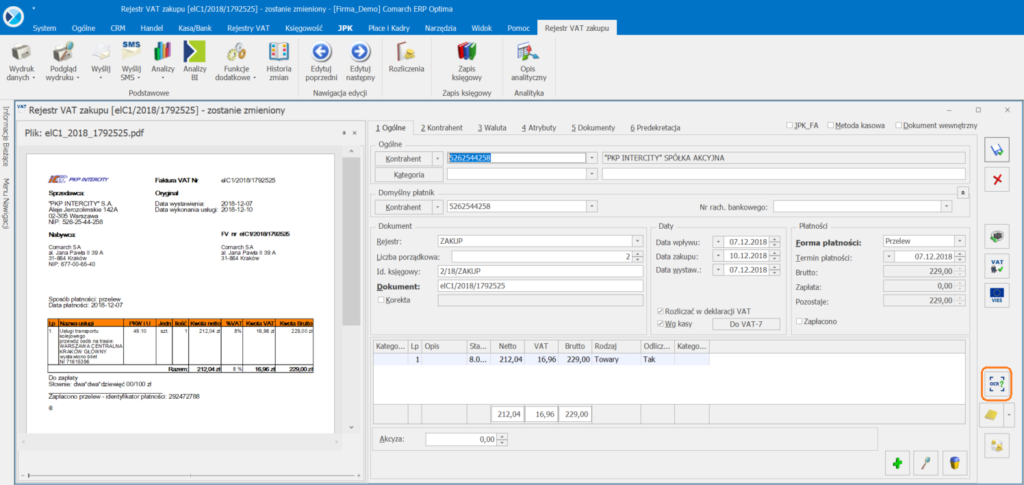This screenshot has width=1024, height=485.
Task: Collapse the Domyślny płatnik section
Action: (961, 193)
